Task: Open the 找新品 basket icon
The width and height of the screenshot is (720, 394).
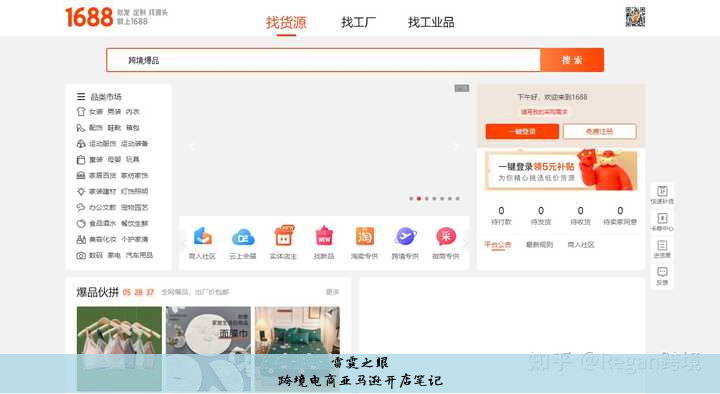Action: click(x=324, y=236)
